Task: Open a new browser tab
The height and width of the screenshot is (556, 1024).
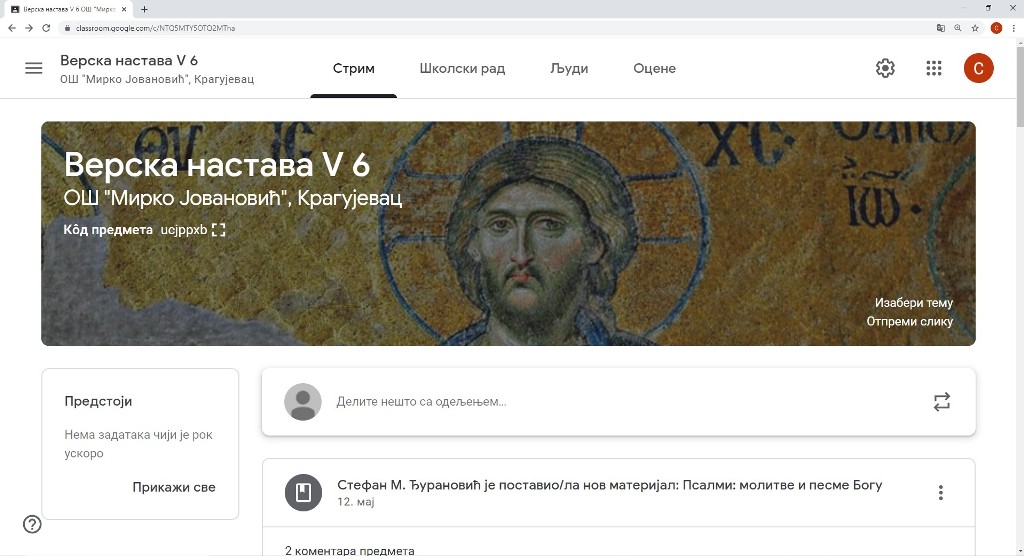Action: click(144, 9)
